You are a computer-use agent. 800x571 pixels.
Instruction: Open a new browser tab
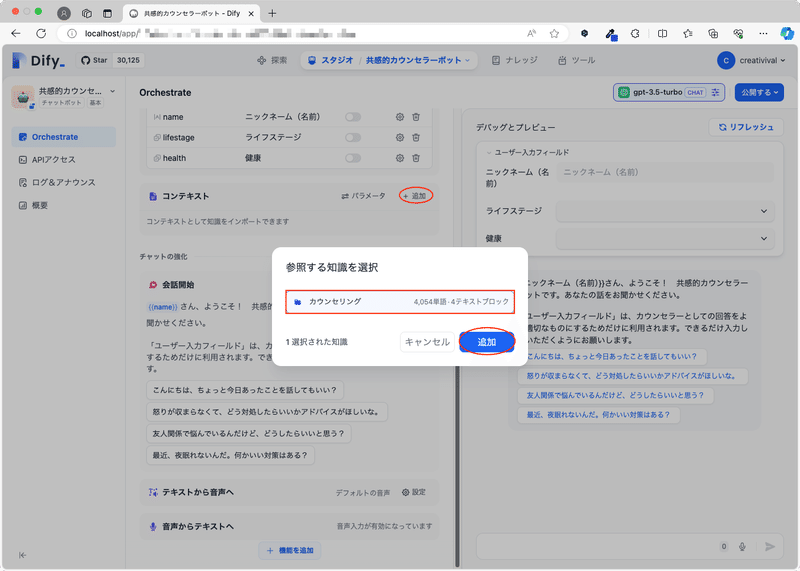point(272,13)
